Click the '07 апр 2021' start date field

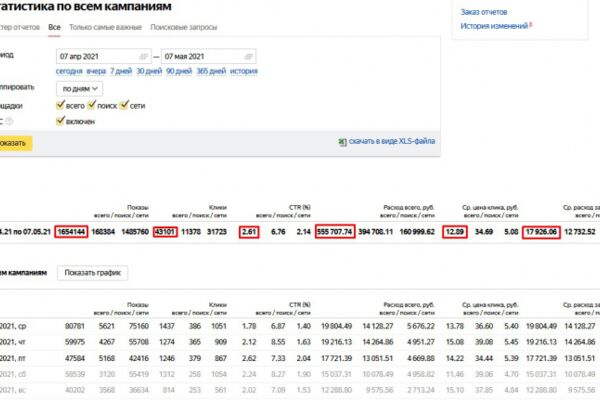click(103, 57)
